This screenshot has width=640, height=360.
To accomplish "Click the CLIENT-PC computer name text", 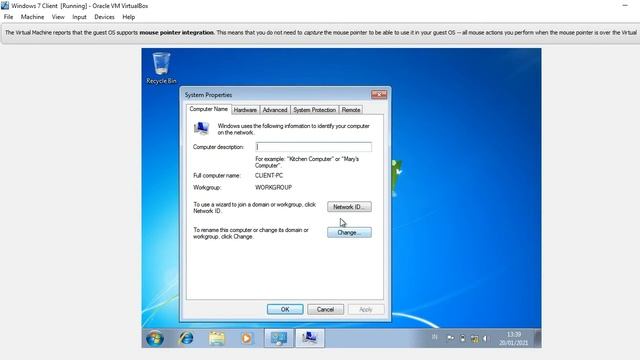I will (x=269, y=176).
